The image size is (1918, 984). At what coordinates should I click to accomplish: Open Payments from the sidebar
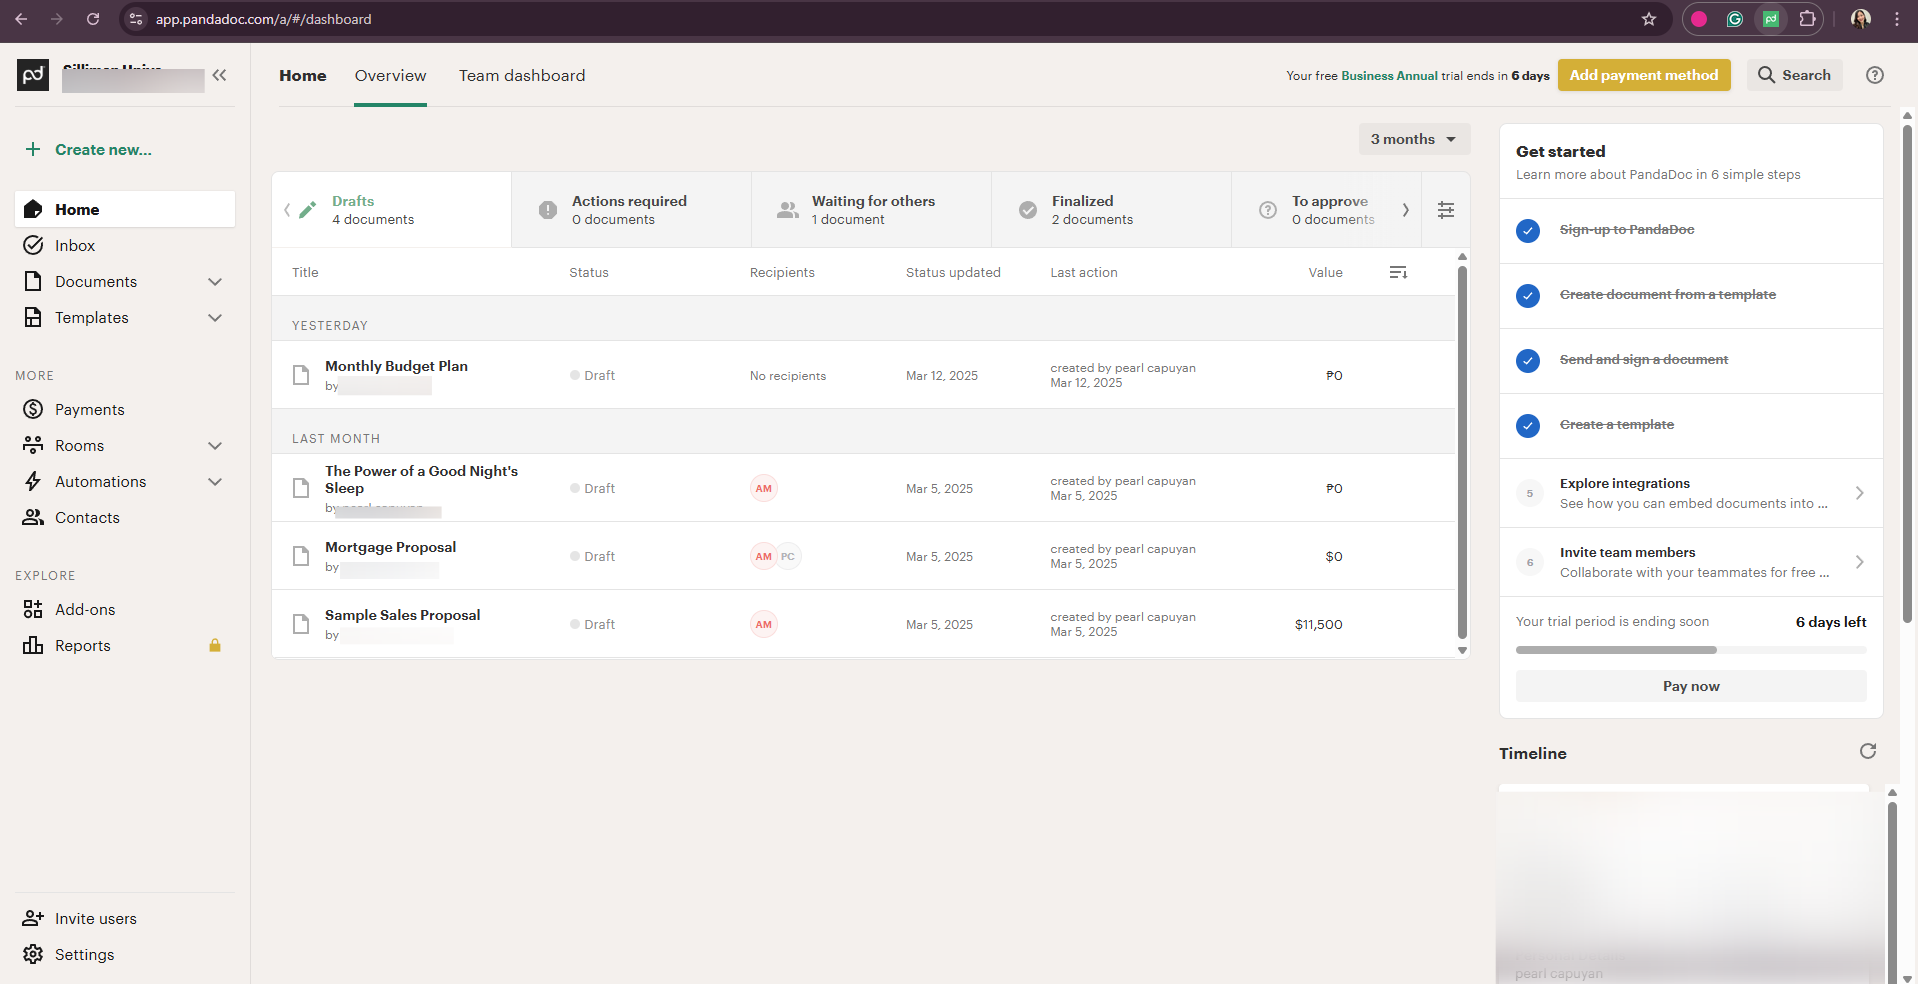(89, 410)
